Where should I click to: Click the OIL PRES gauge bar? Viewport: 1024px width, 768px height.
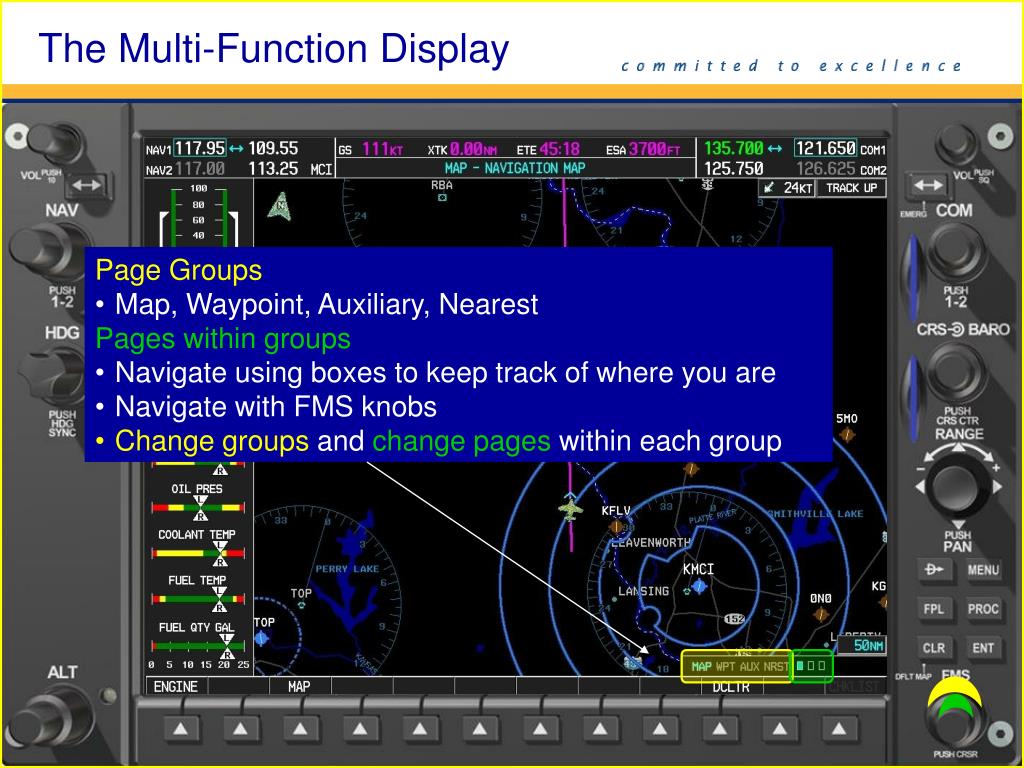(198, 507)
